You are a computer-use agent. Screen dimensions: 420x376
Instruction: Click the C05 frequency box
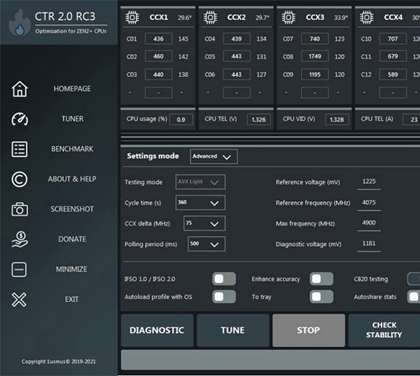point(237,56)
